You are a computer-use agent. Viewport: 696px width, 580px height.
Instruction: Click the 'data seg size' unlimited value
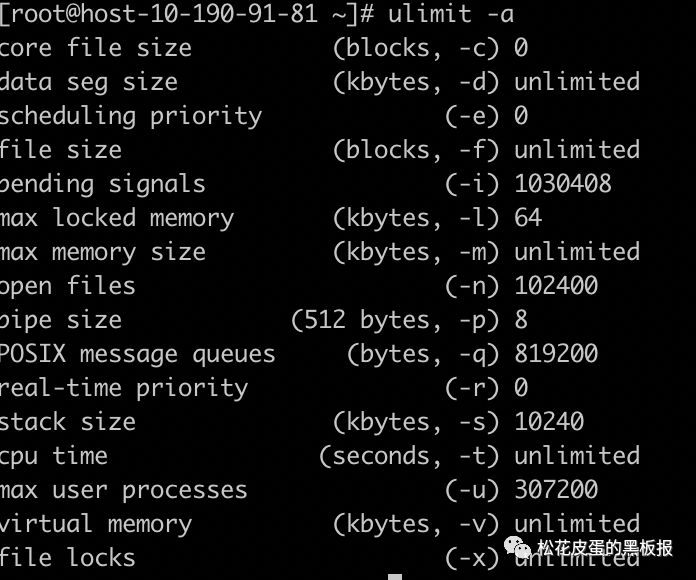click(x=576, y=82)
